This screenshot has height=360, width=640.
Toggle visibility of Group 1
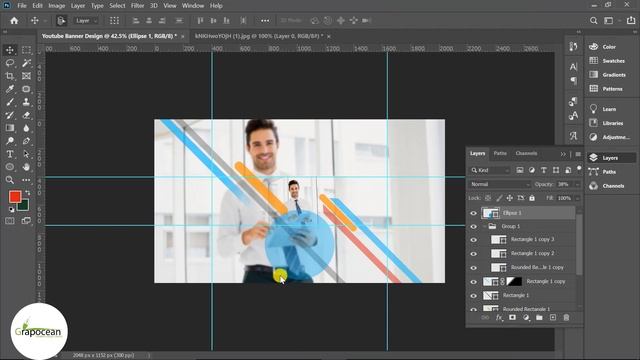pos(473,227)
